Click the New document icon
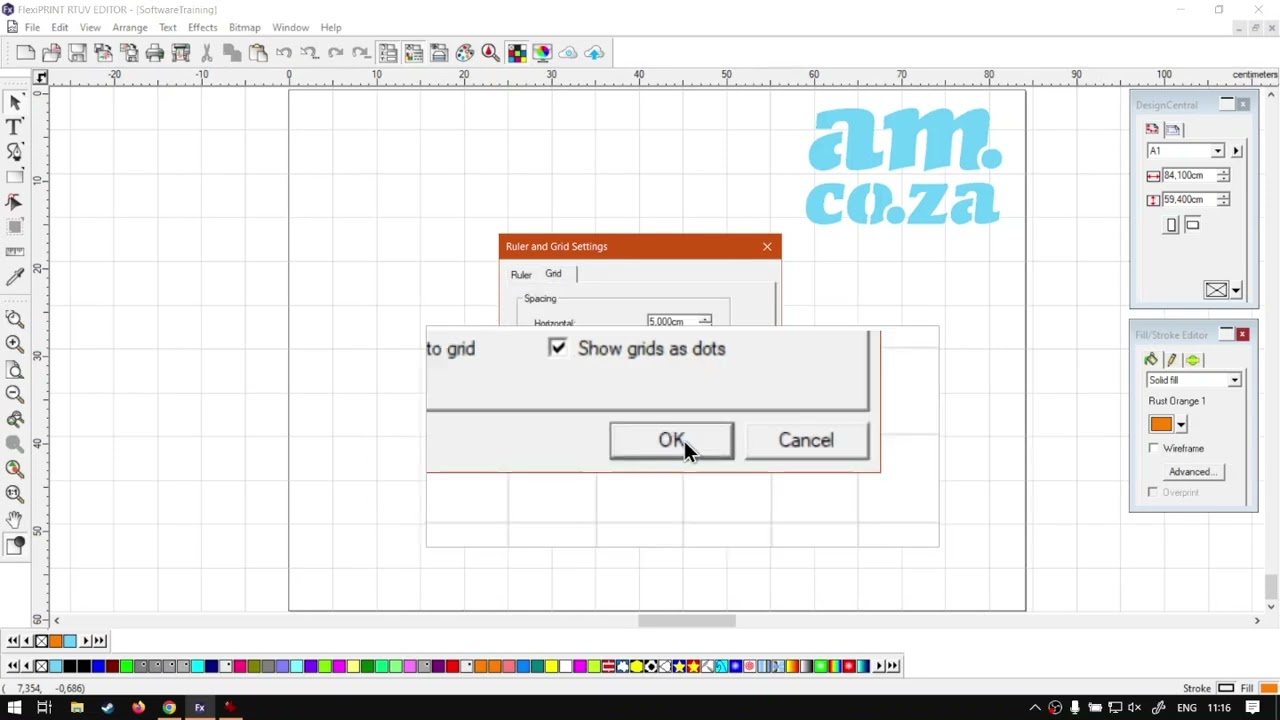 pyautogui.click(x=26, y=53)
